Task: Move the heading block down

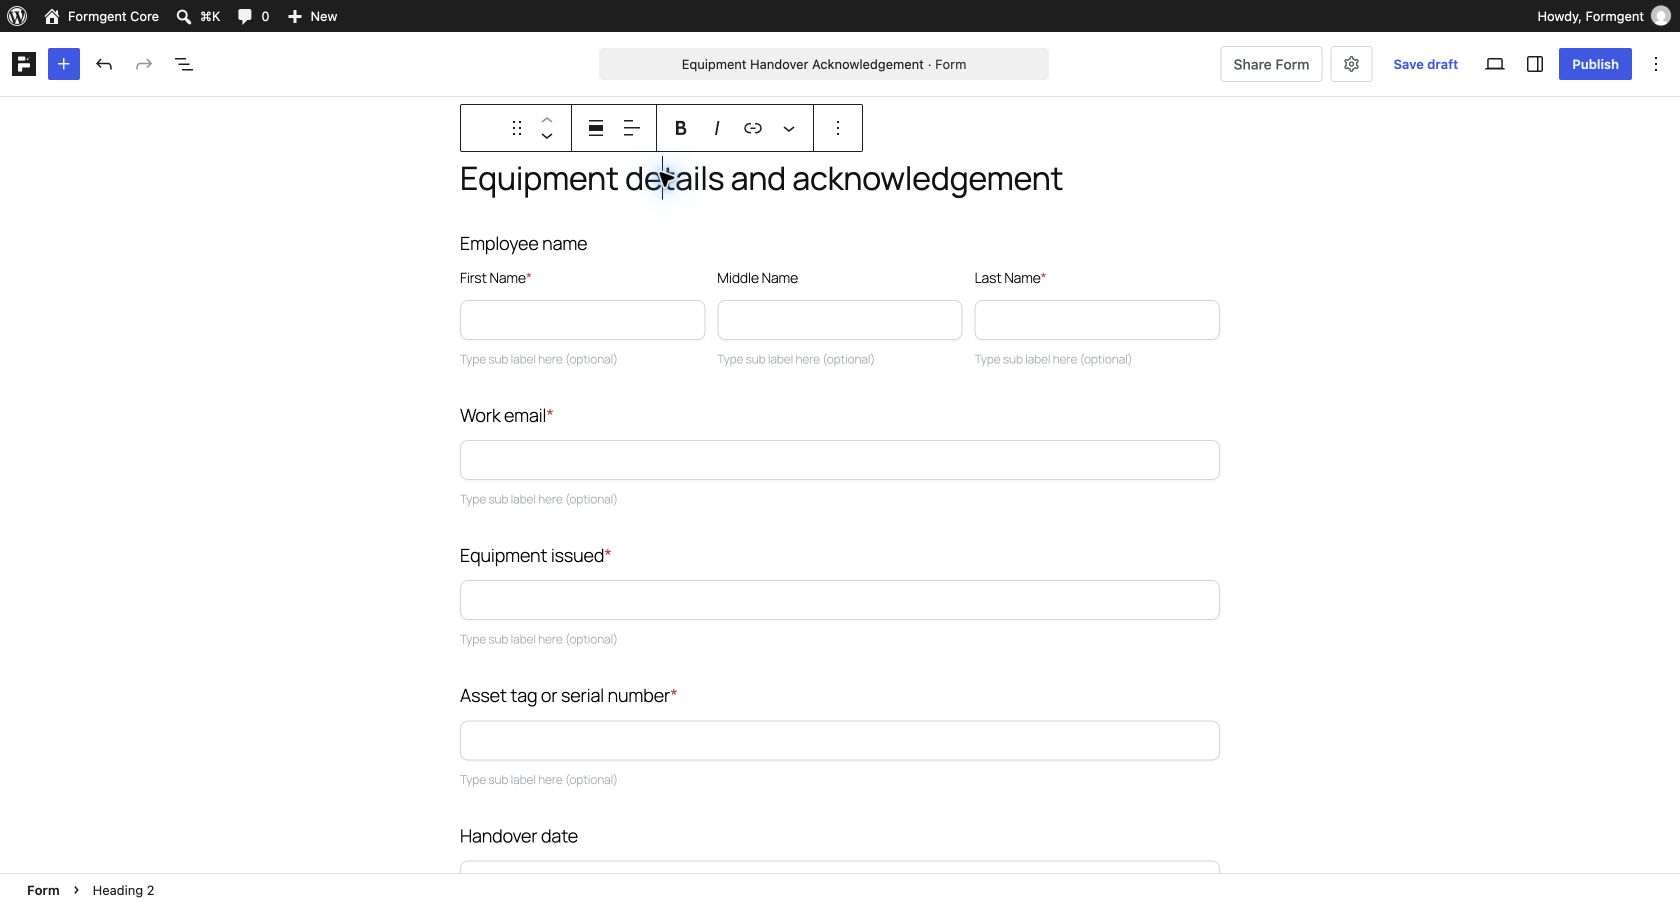Action: [x=547, y=136]
